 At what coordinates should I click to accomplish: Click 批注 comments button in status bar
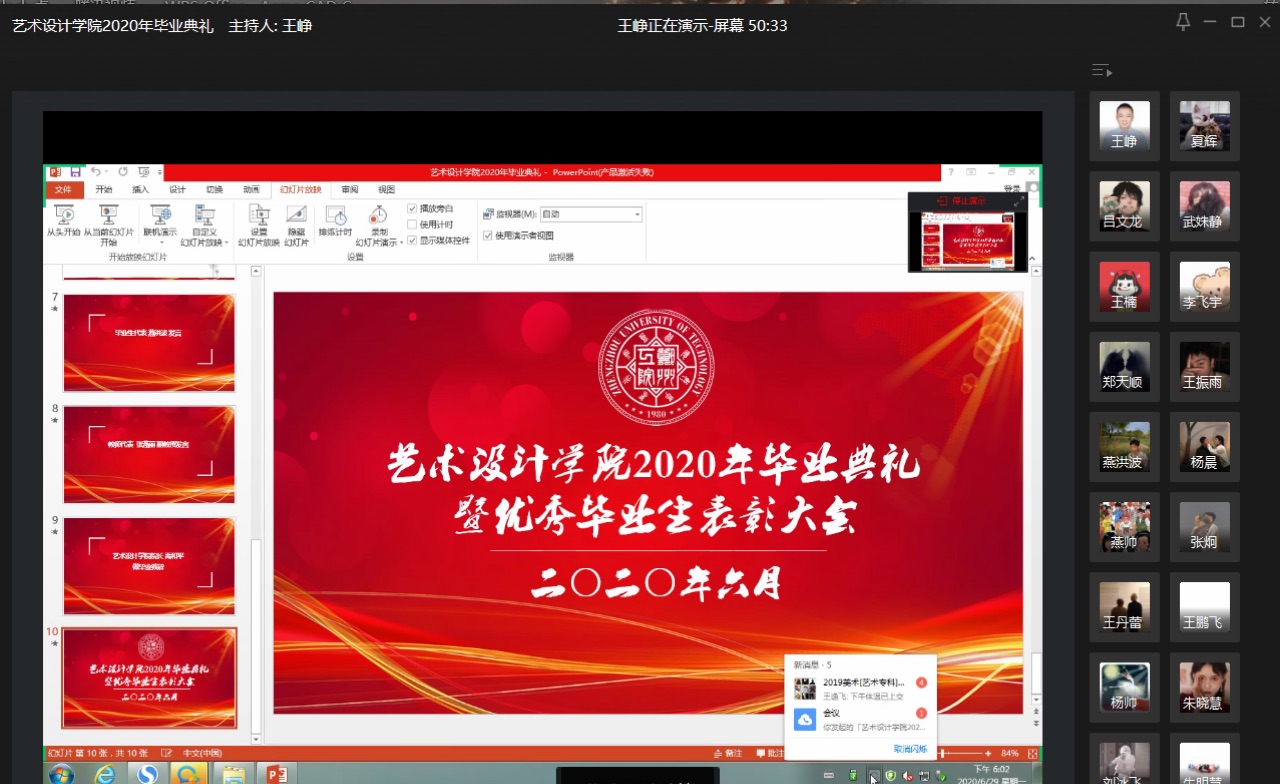pyautogui.click(x=770, y=753)
